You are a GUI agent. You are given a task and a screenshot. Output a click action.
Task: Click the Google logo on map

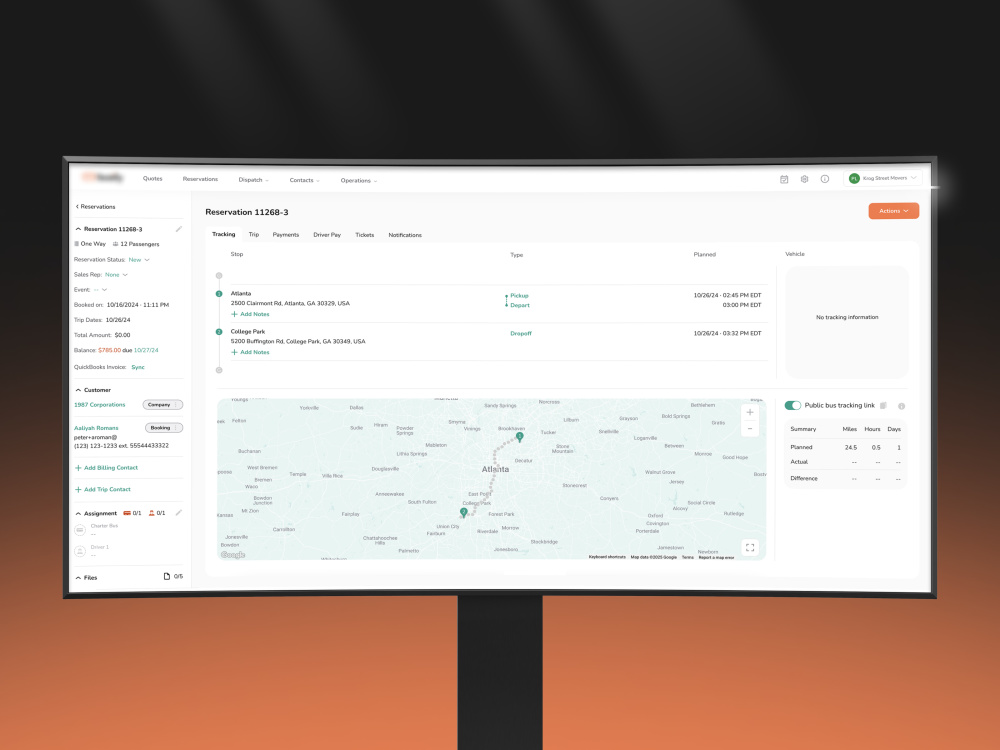pos(233,555)
